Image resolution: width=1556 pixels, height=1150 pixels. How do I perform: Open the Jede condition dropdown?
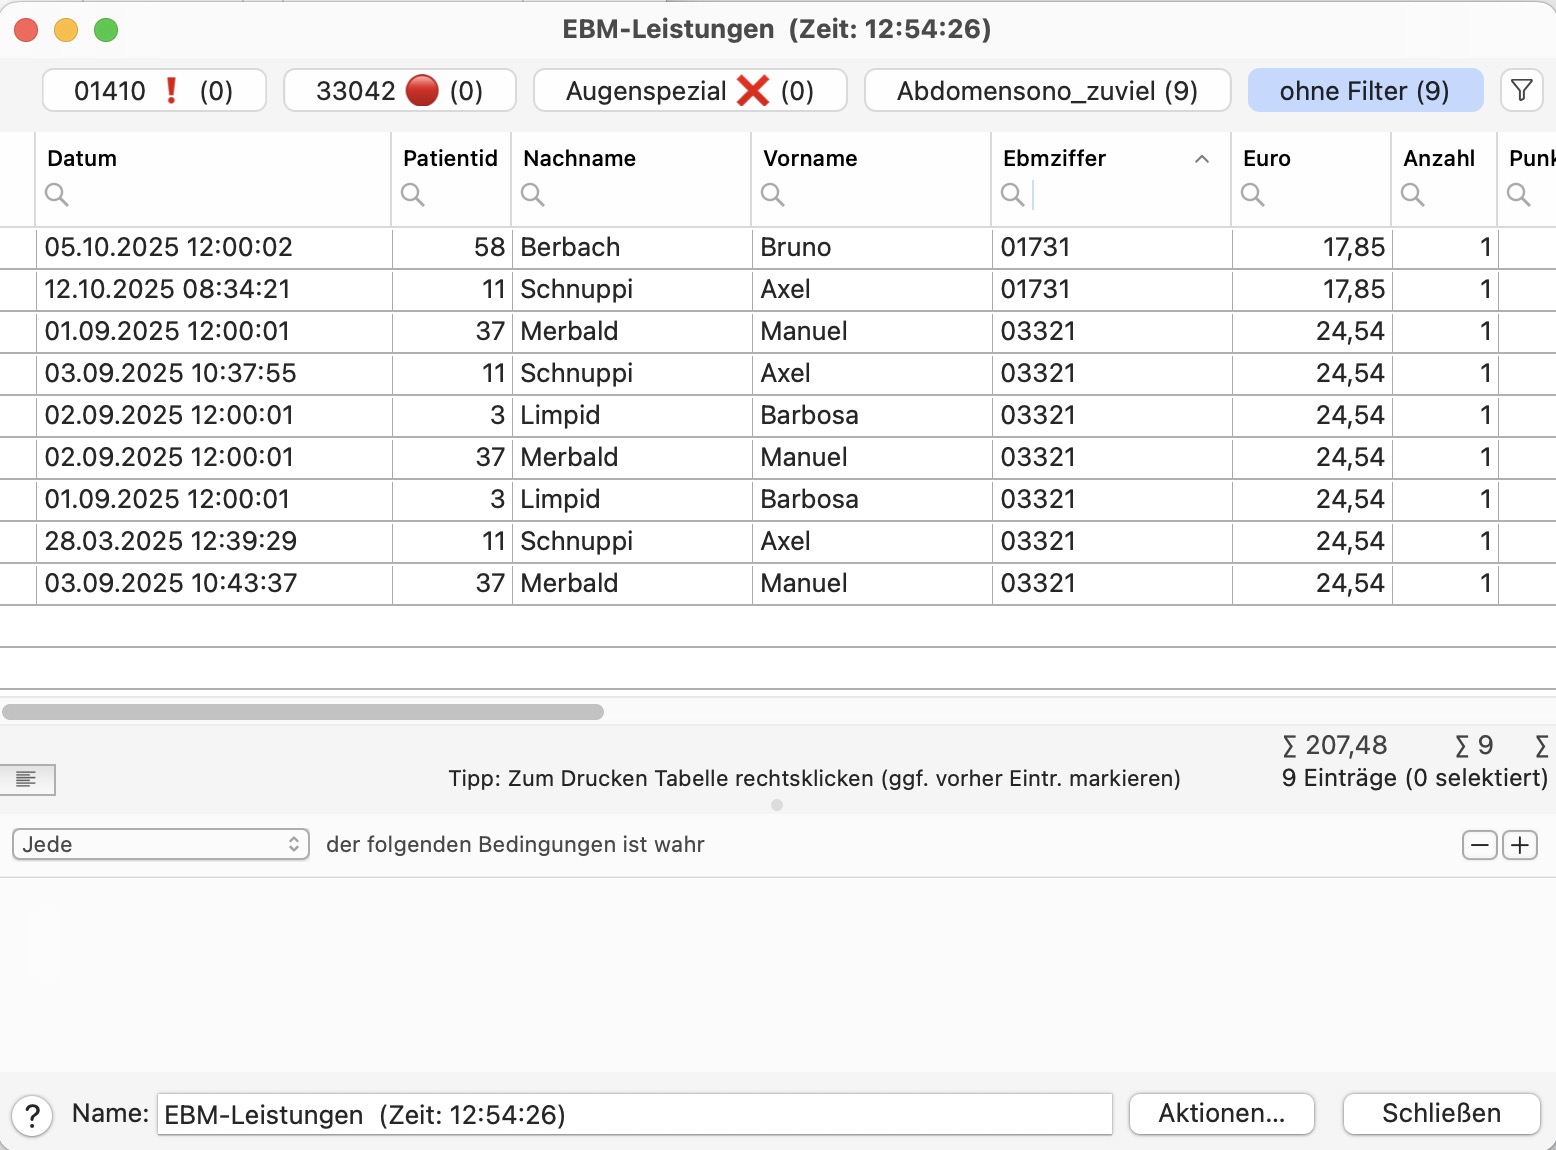(x=161, y=844)
